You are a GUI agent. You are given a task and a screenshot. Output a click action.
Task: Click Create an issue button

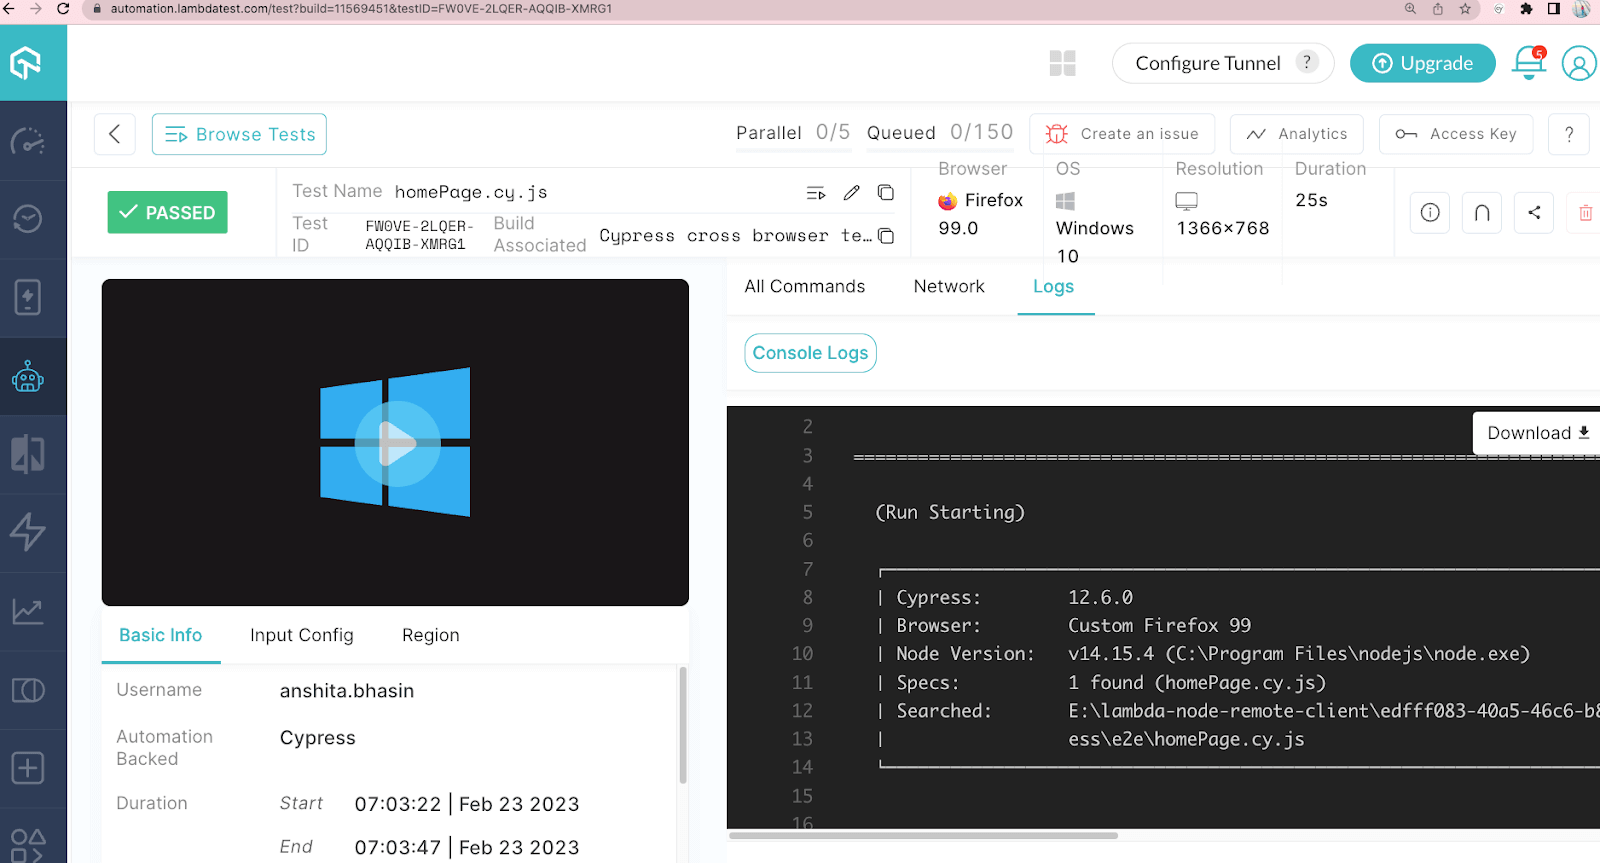coord(1122,134)
